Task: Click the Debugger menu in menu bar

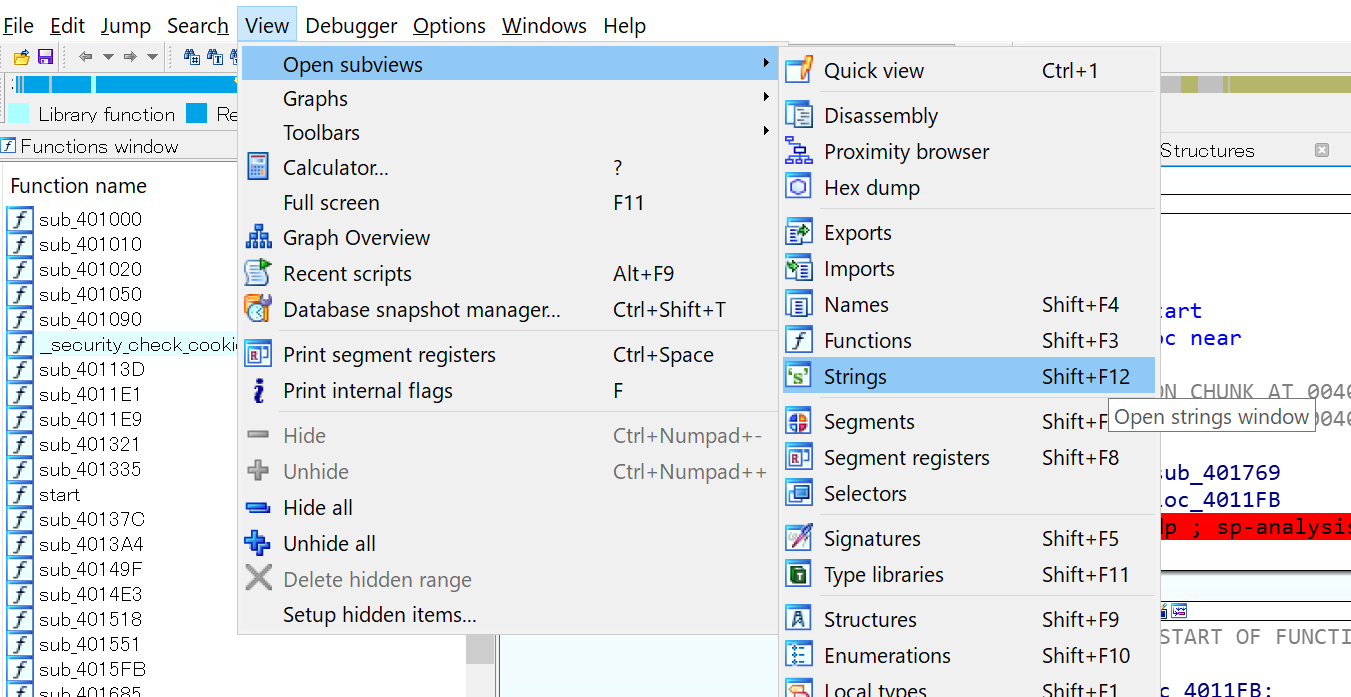Action: point(351,26)
